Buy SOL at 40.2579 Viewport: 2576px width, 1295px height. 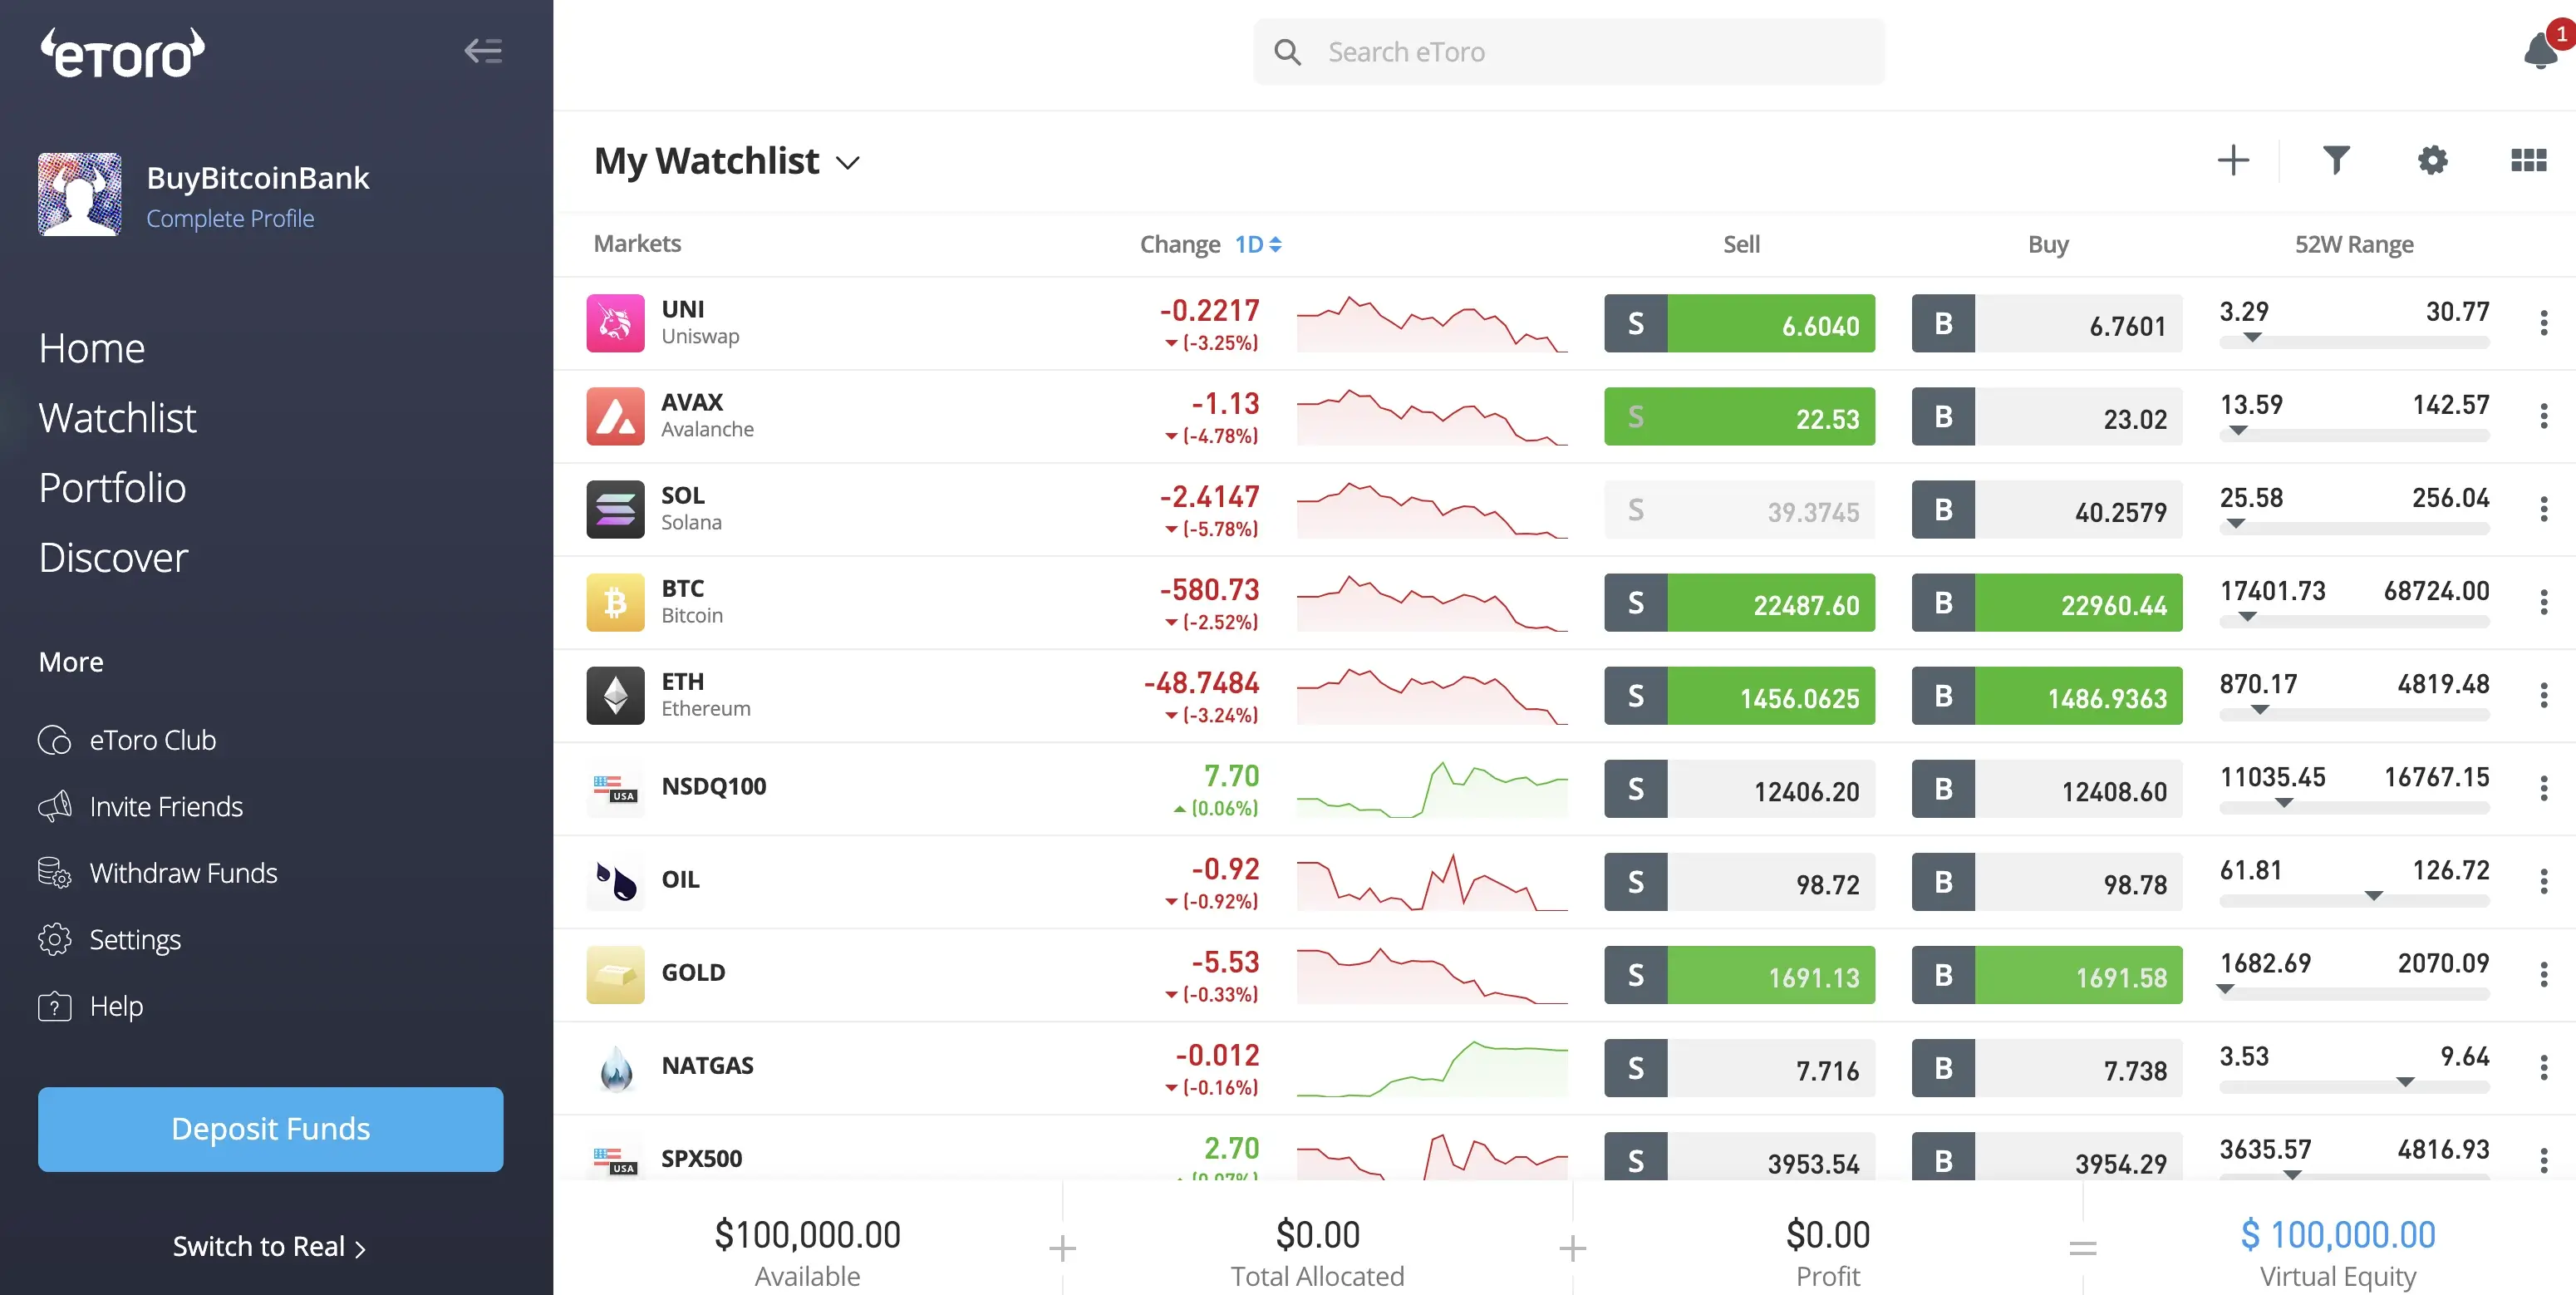2046,509
